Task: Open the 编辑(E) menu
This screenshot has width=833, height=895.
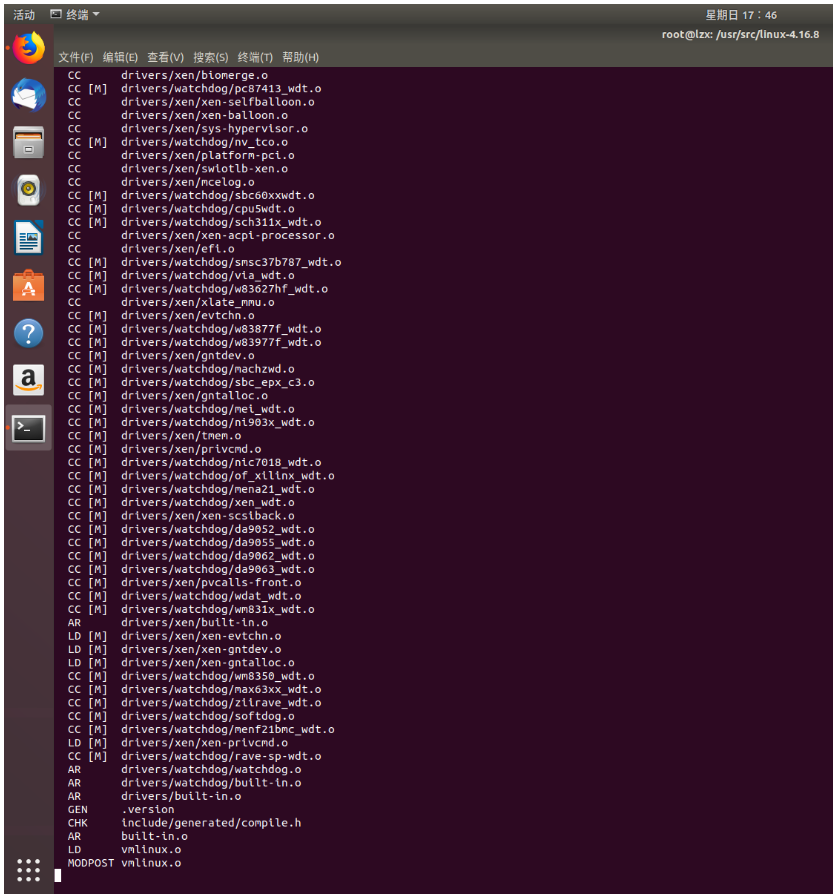Action: point(120,57)
